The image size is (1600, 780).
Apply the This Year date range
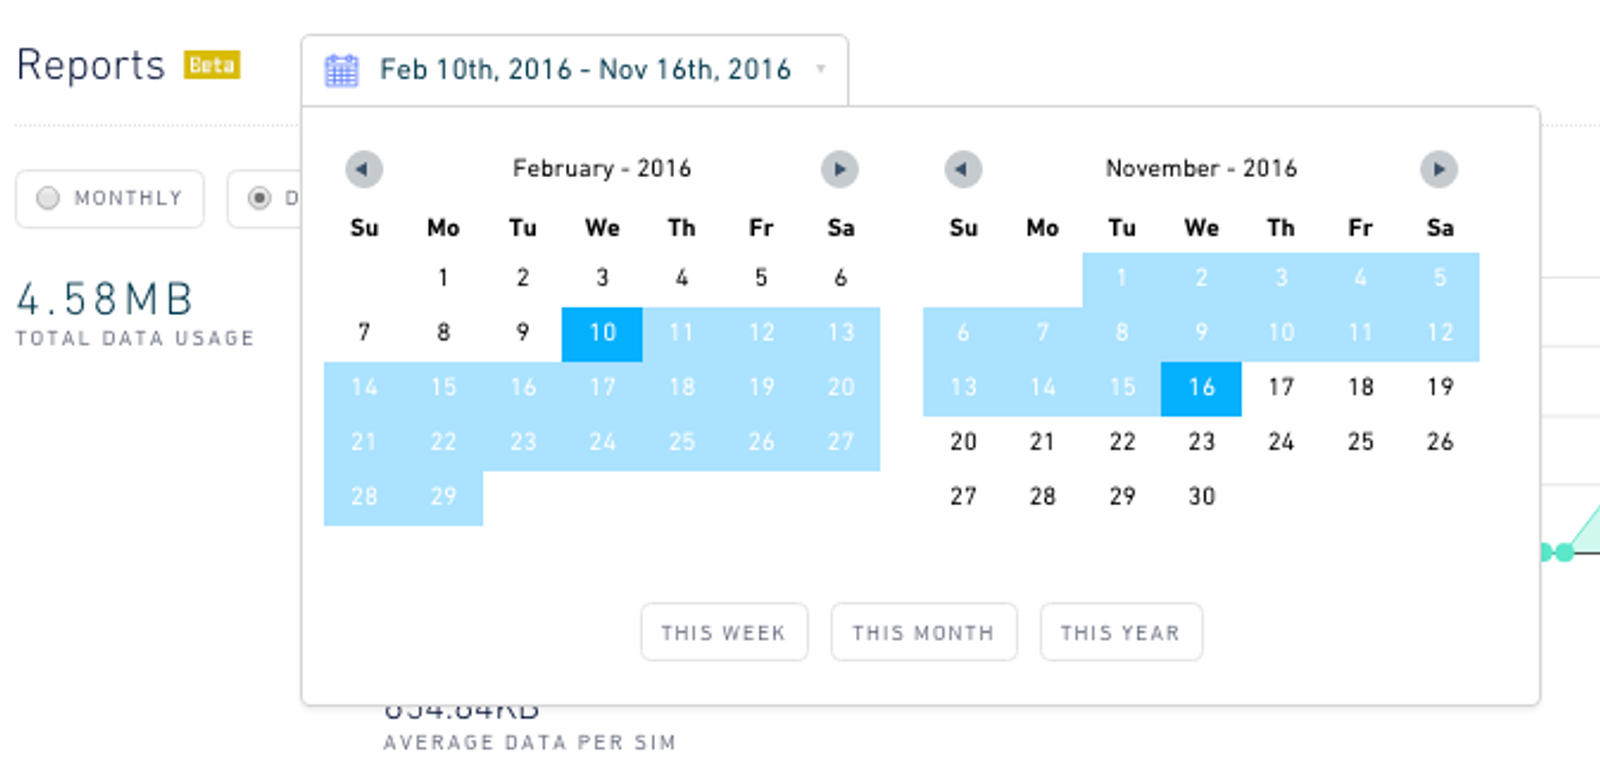tap(1121, 632)
